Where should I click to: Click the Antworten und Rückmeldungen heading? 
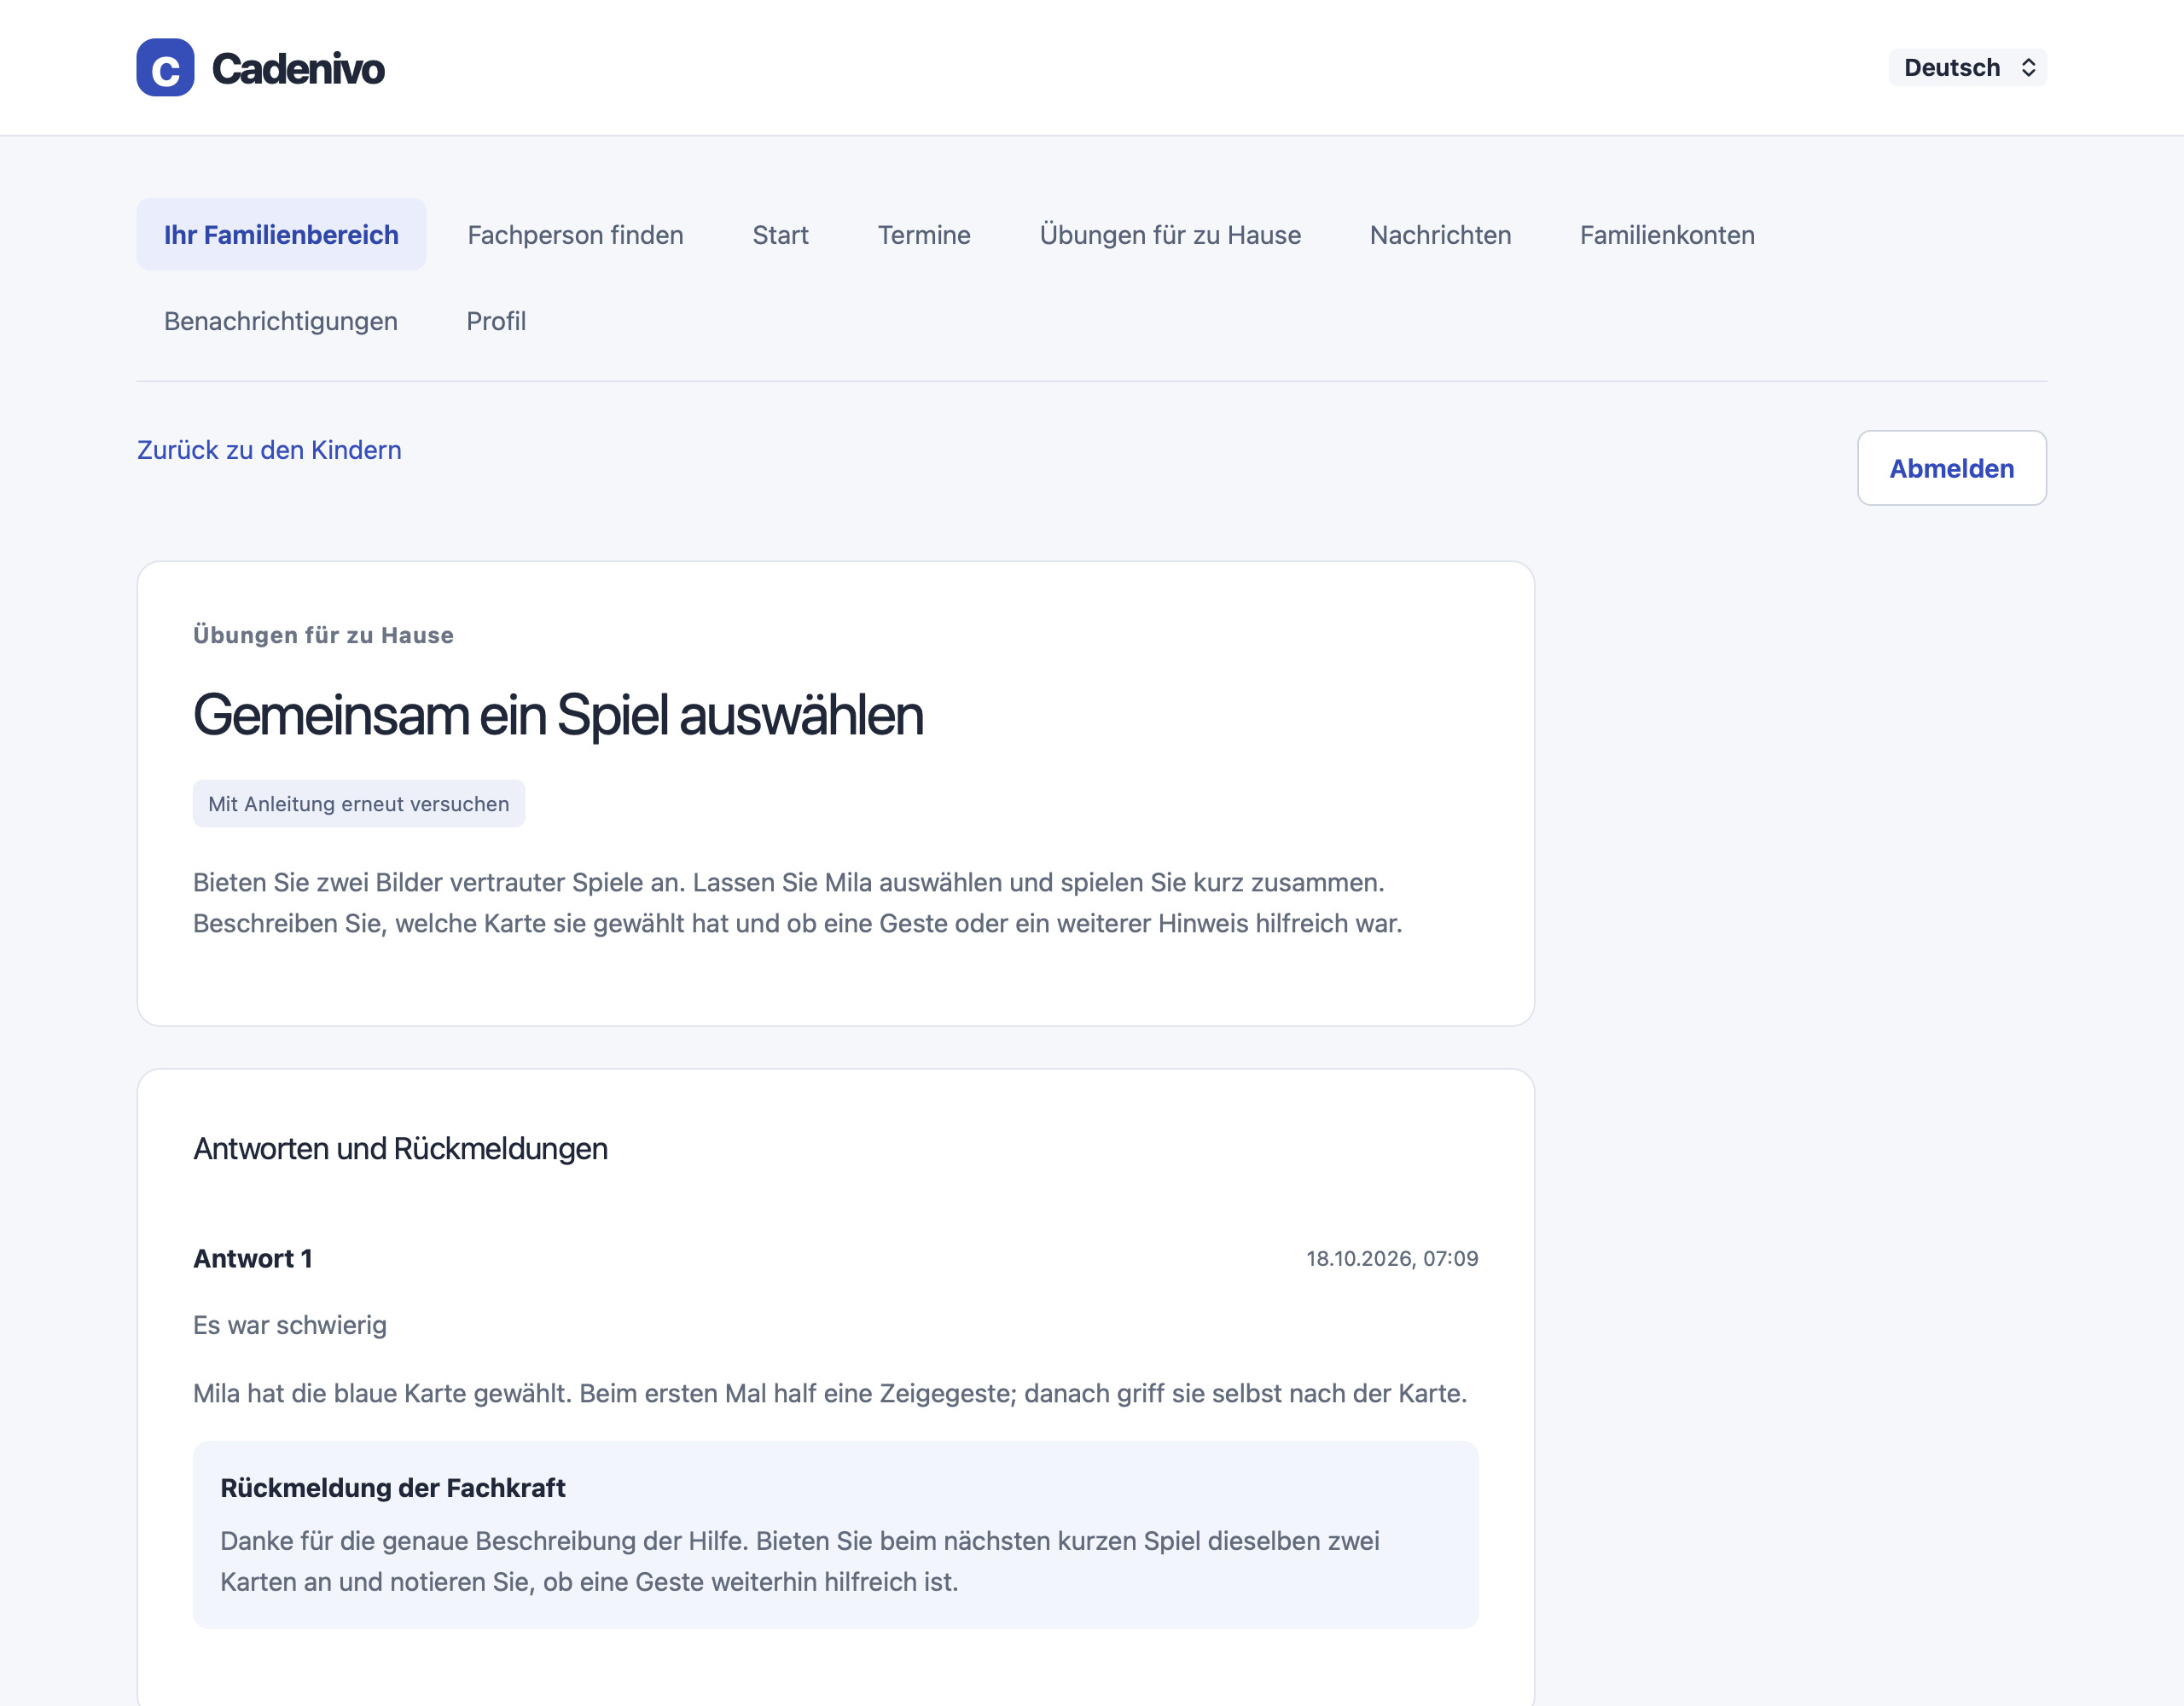pos(400,1148)
